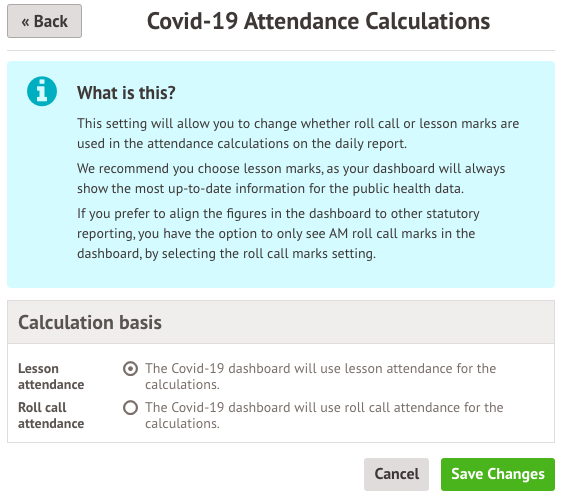The image size is (563, 499).
Task: Click the 'Calculation basis' section header
Action: point(90,322)
